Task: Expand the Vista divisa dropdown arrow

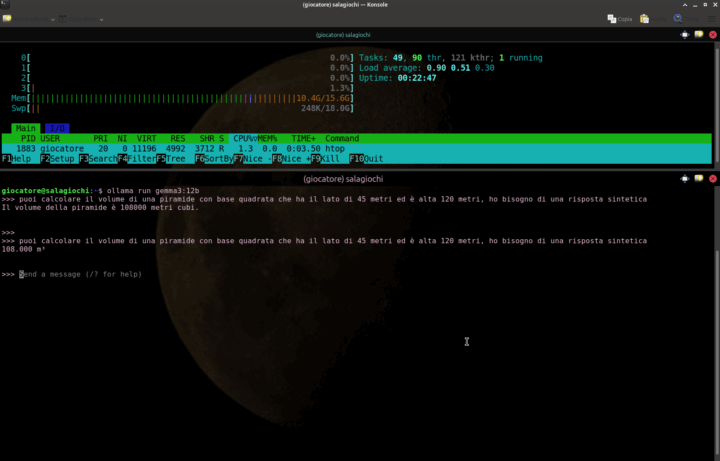Action: [100, 18]
